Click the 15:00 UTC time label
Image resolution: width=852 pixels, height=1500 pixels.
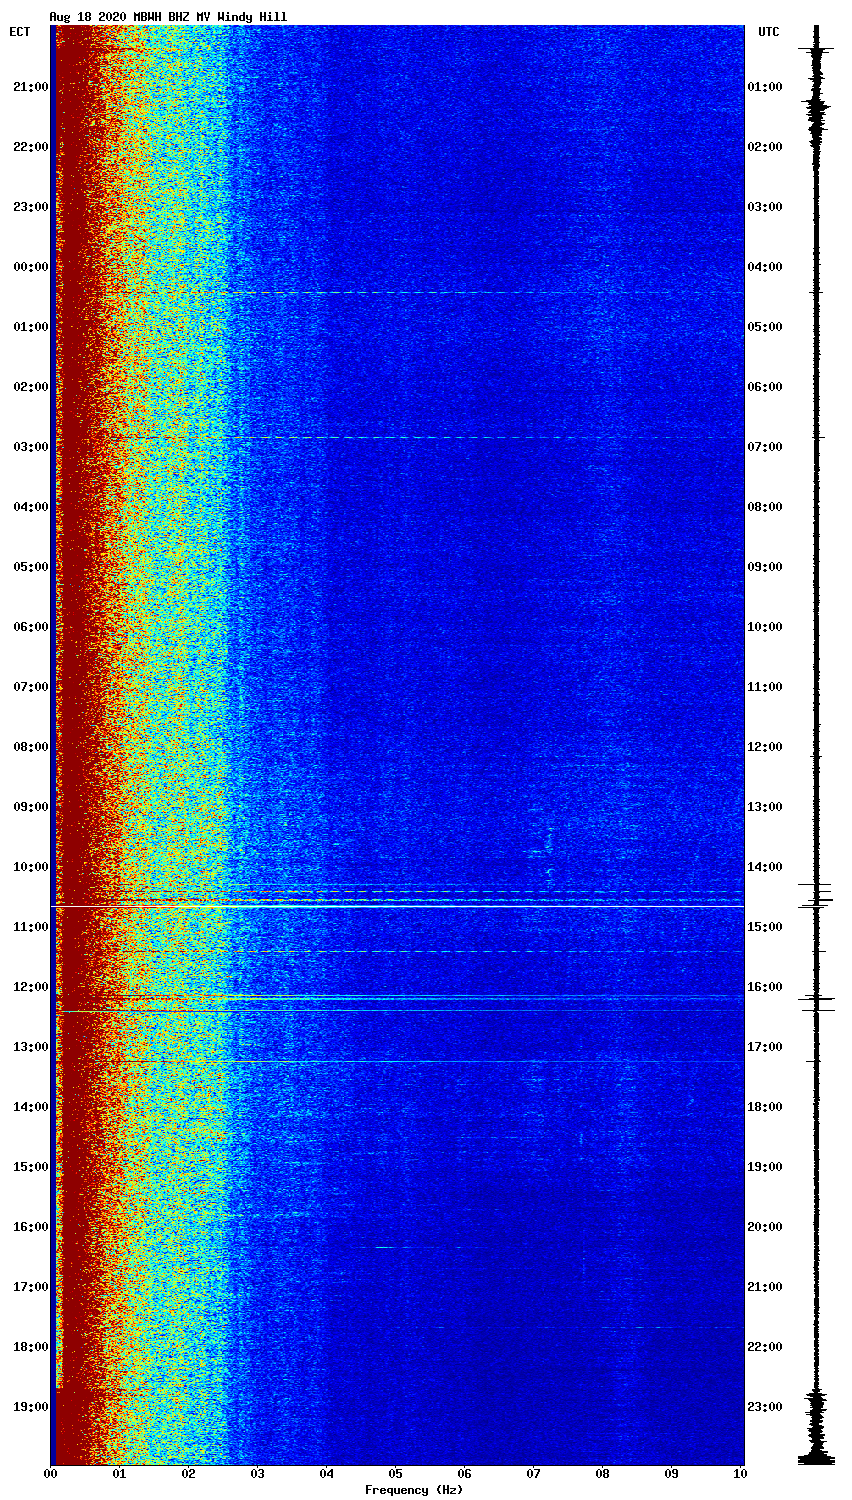coord(765,927)
